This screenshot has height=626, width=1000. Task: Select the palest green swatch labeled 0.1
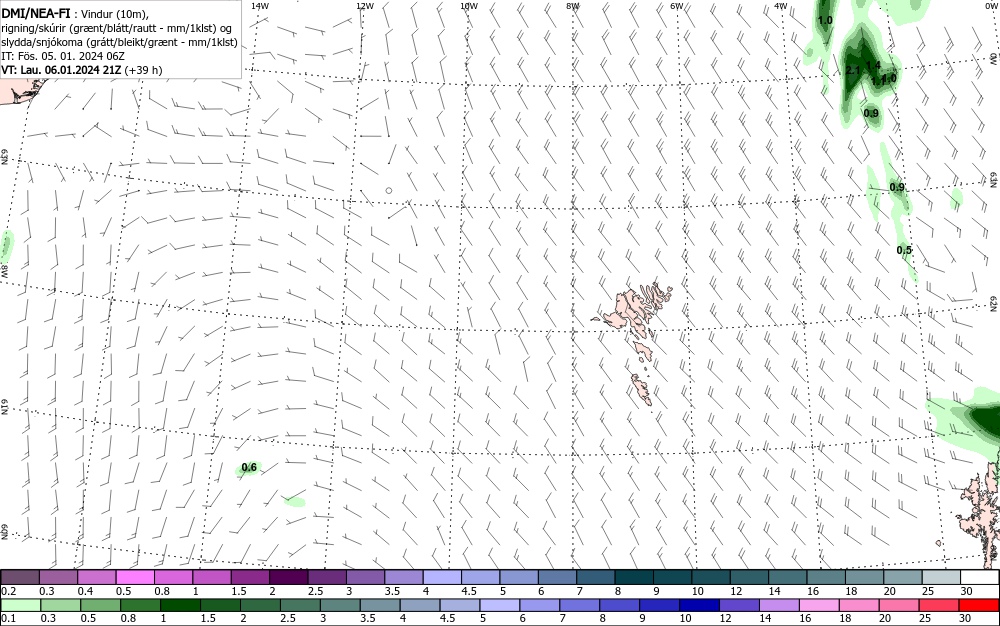21,605
